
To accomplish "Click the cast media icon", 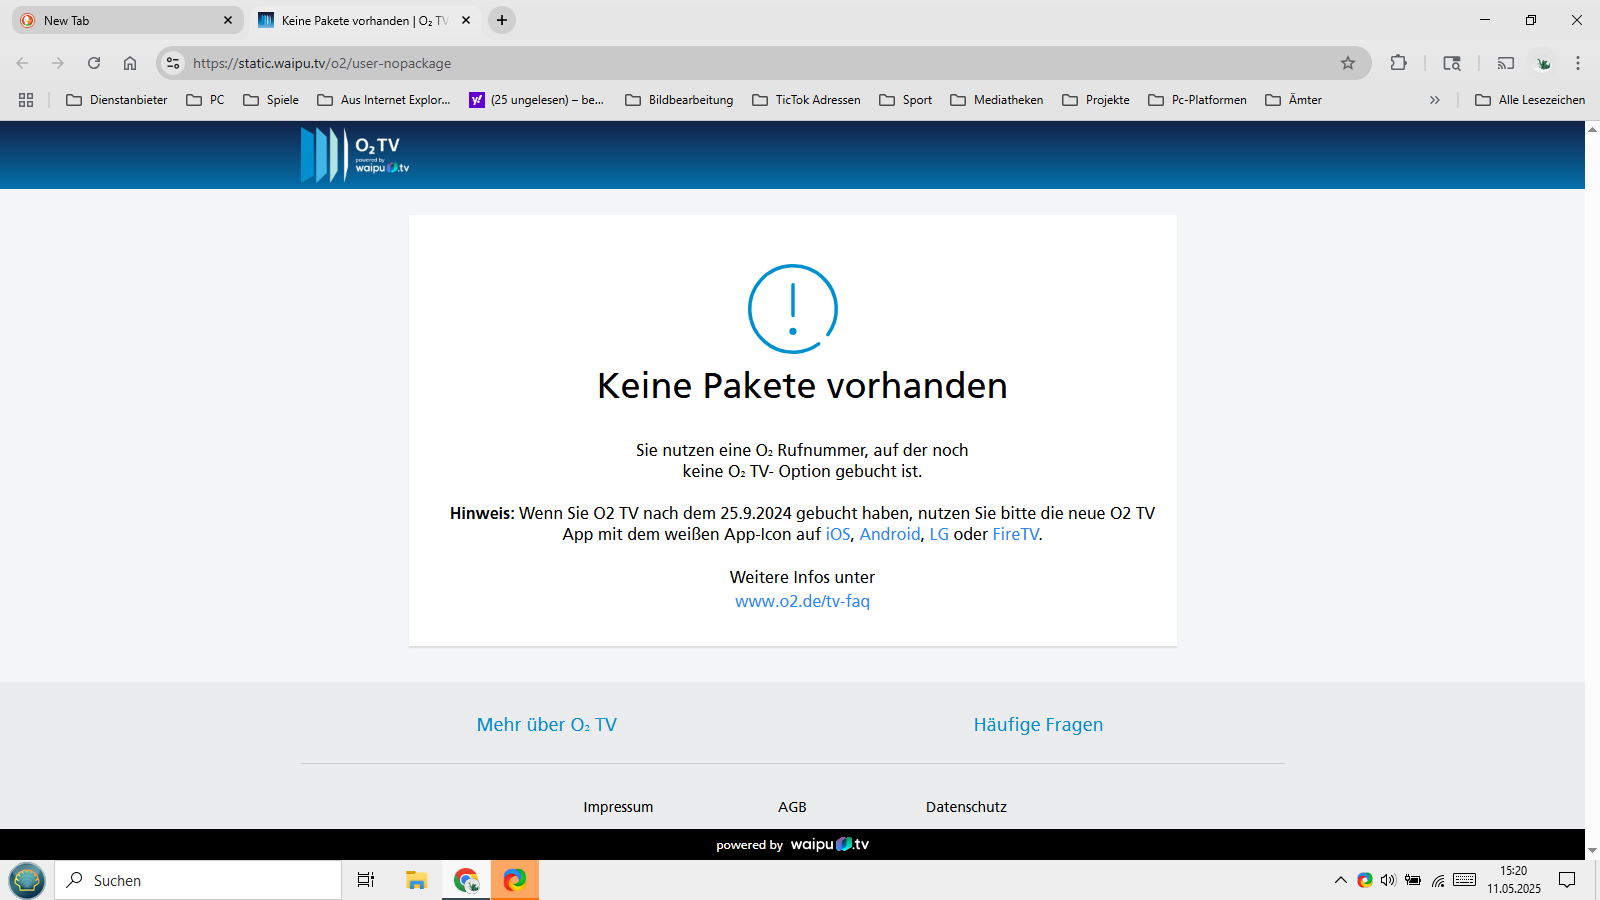I will click(1506, 63).
